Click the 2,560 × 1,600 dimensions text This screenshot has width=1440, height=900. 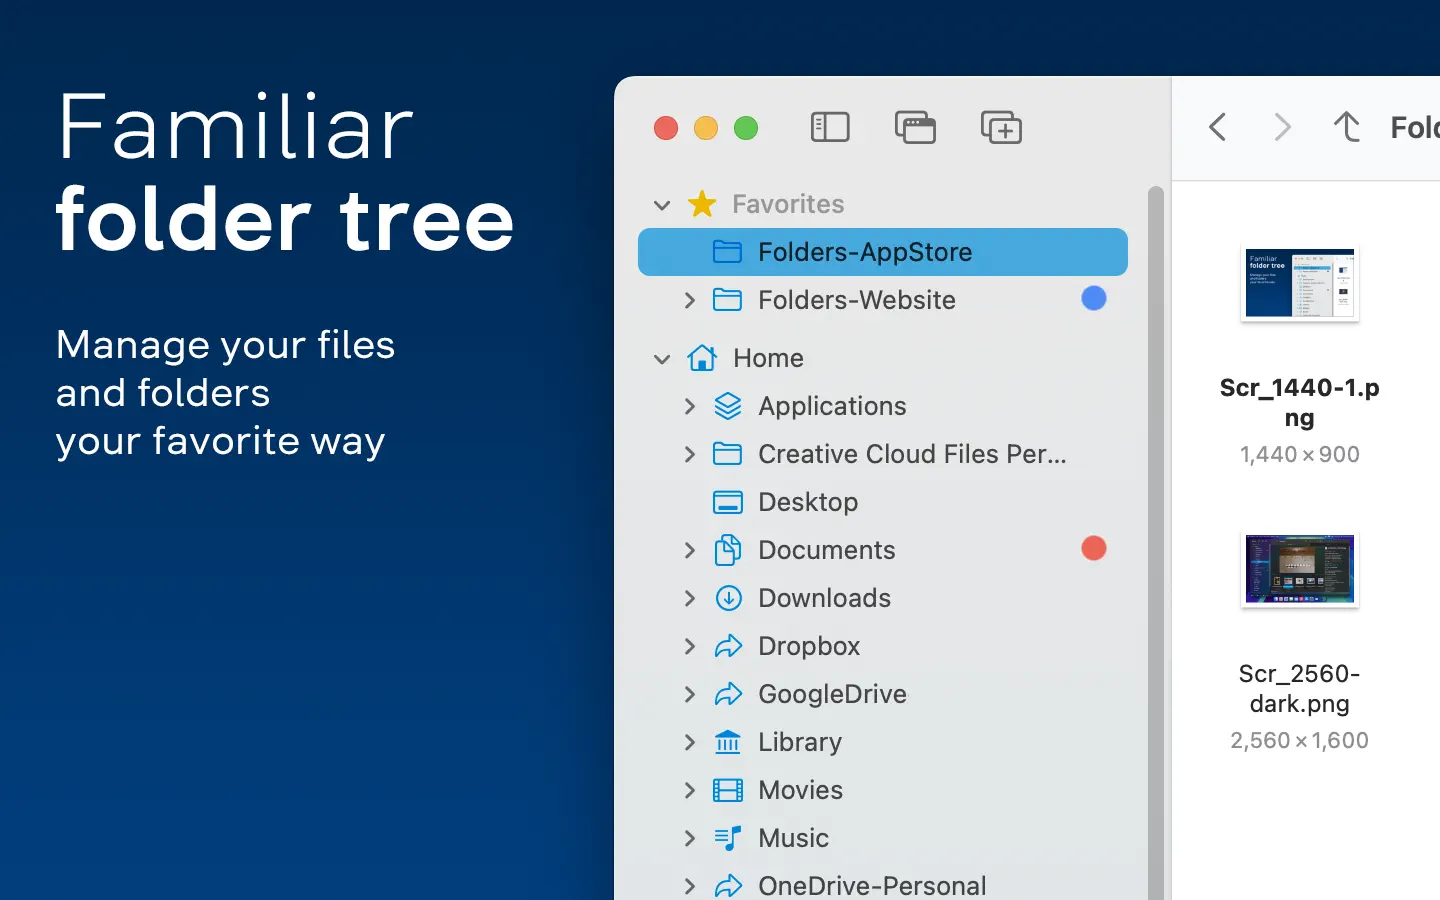(1300, 740)
